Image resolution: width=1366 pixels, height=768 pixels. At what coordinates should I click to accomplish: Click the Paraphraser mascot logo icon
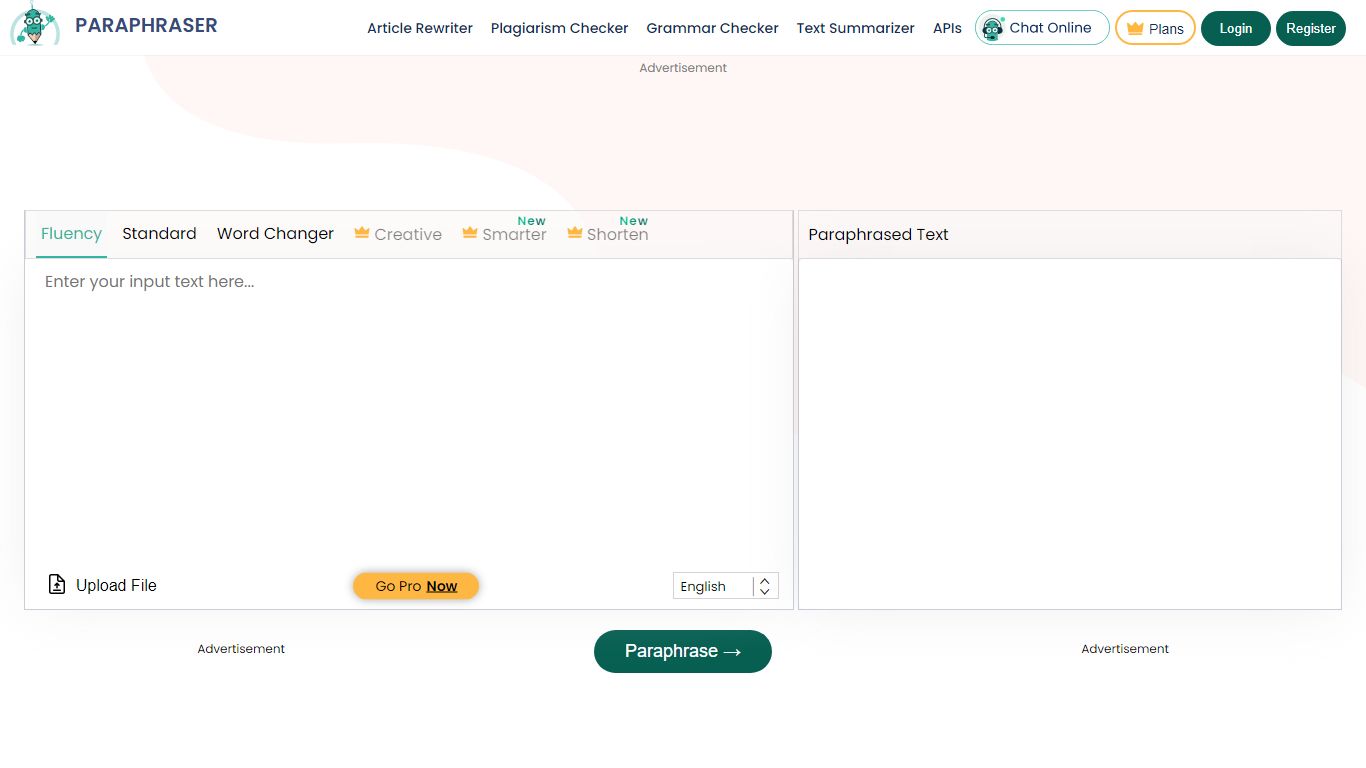tap(35, 26)
